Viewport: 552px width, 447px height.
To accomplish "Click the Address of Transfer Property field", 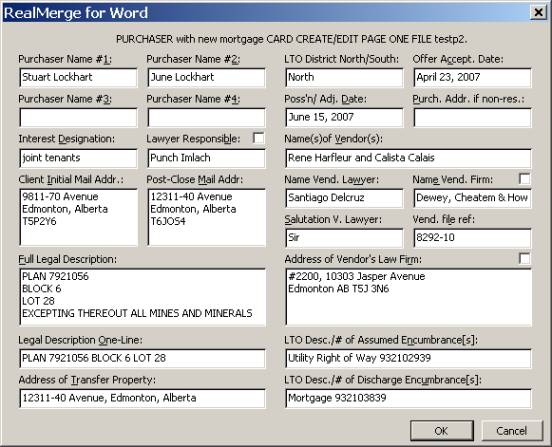I will click(x=142, y=398).
